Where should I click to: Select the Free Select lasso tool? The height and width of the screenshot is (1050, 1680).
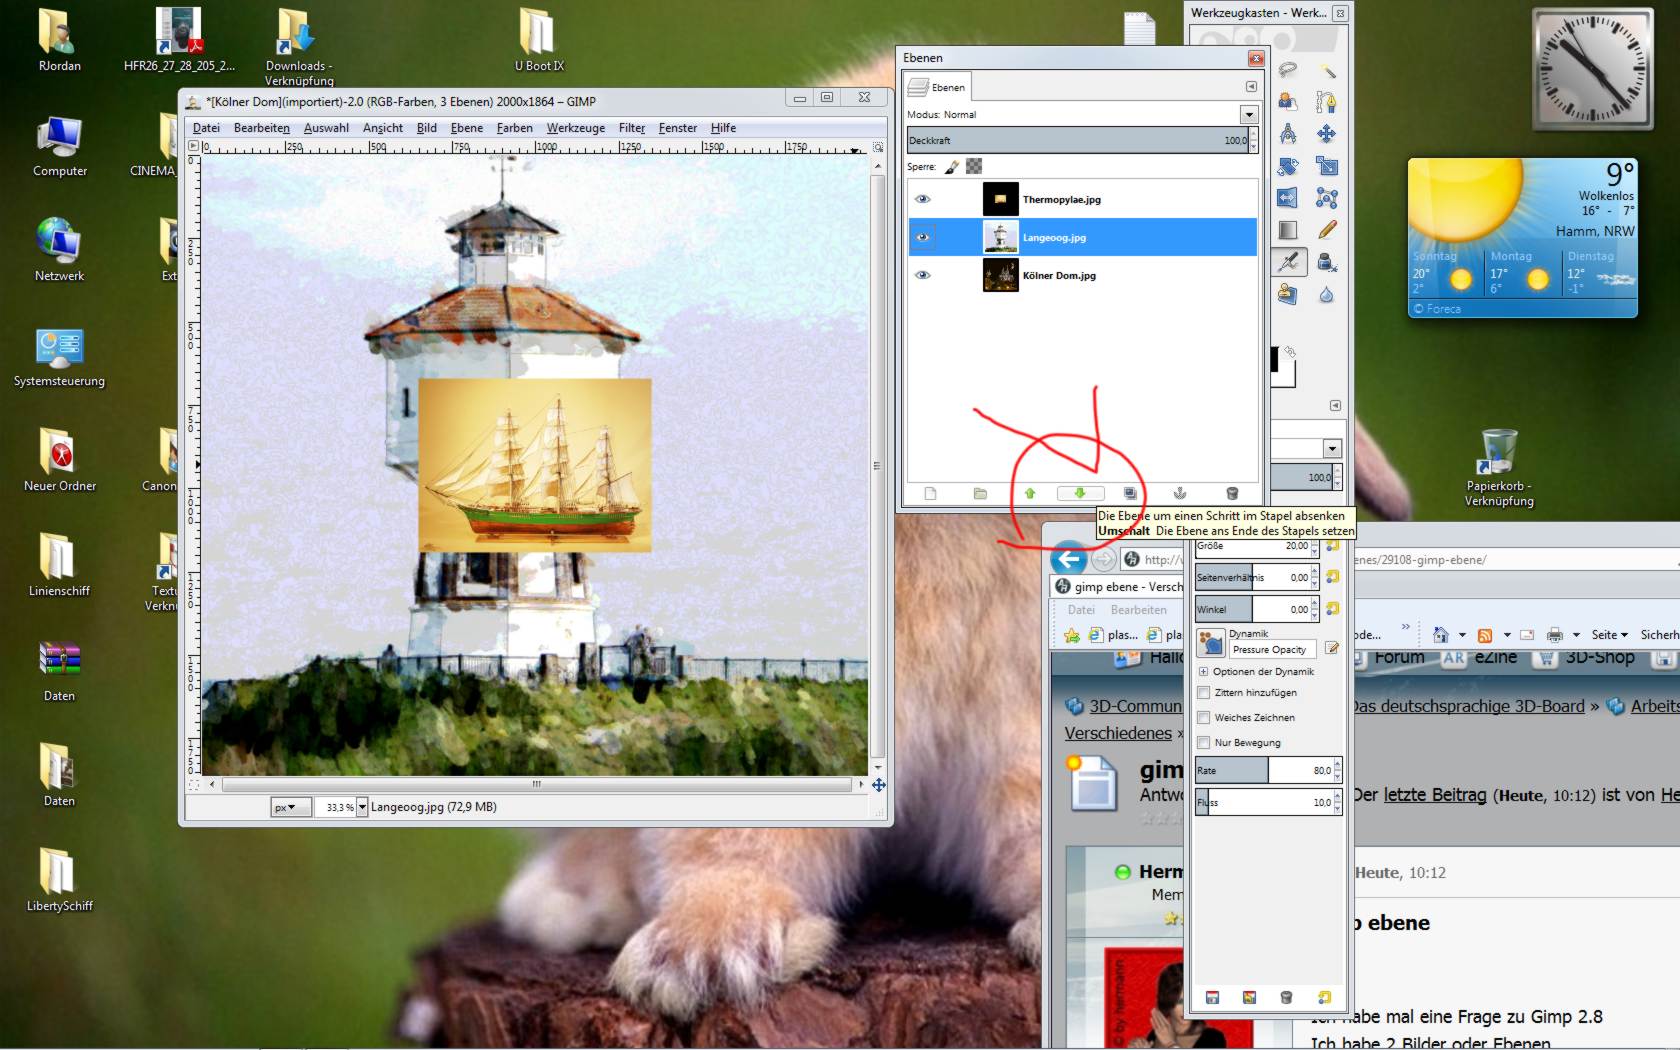click(x=1288, y=70)
